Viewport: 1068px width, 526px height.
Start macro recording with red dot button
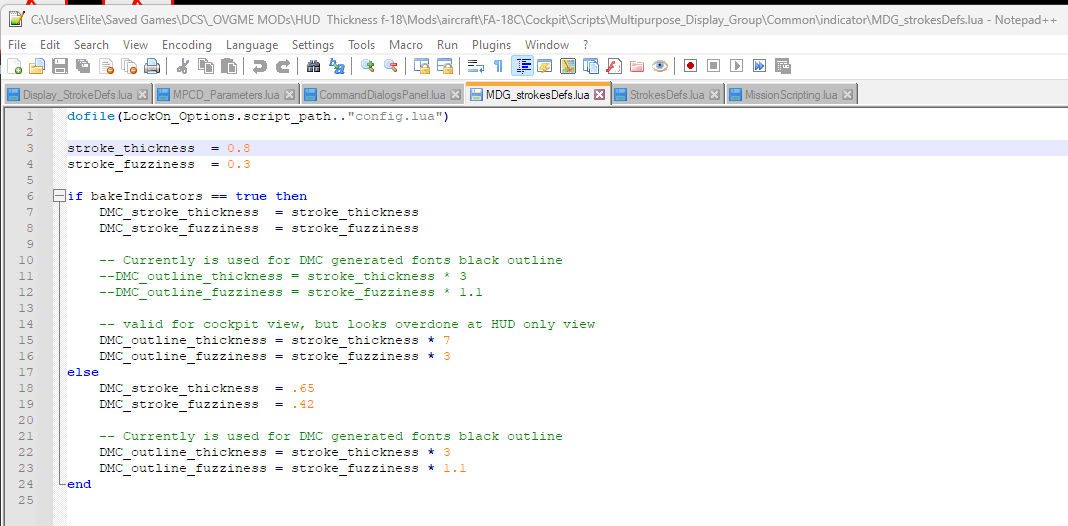click(x=691, y=66)
